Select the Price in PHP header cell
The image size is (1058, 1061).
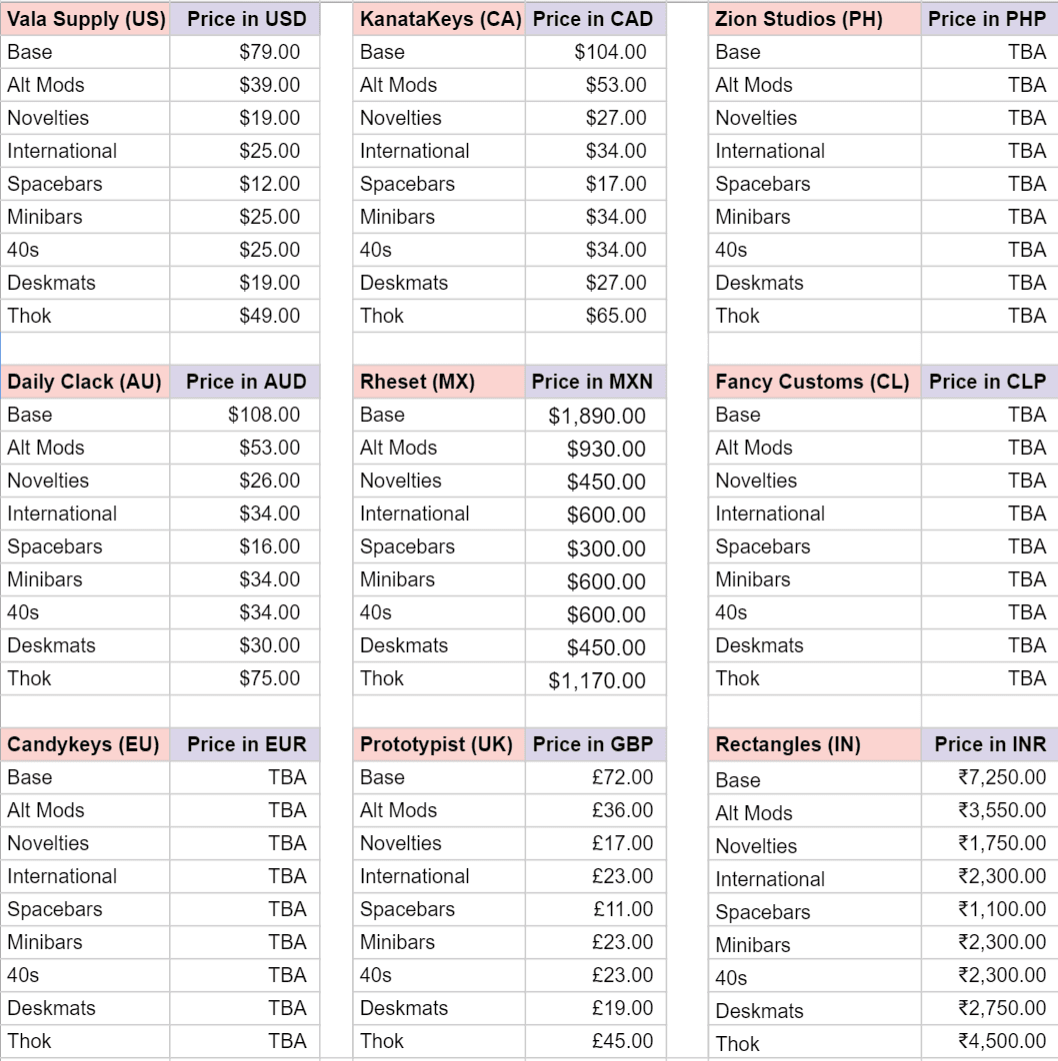pos(986,19)
